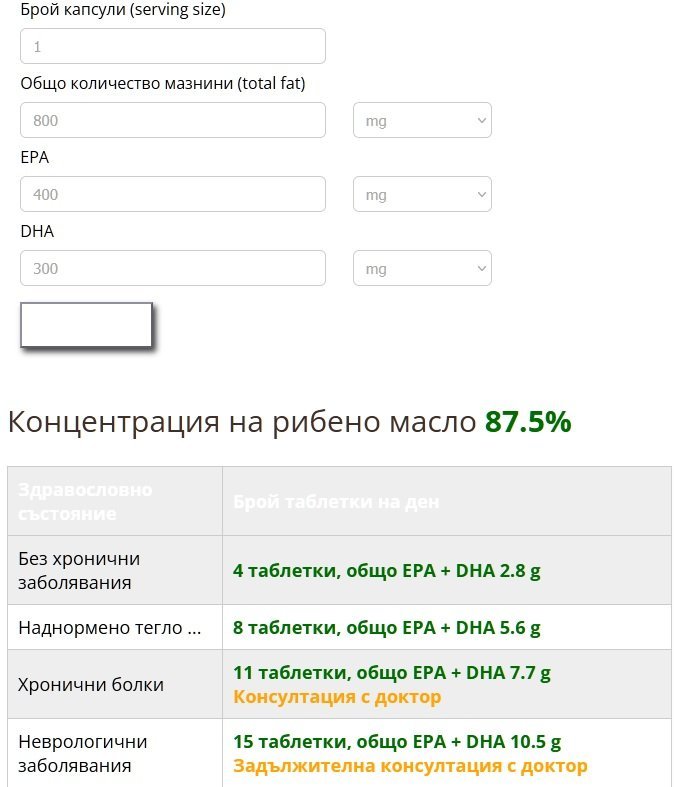This screenshot has height=787, width=674.
Task: Click the serving size capsule count field
Action: pos(173,46)
